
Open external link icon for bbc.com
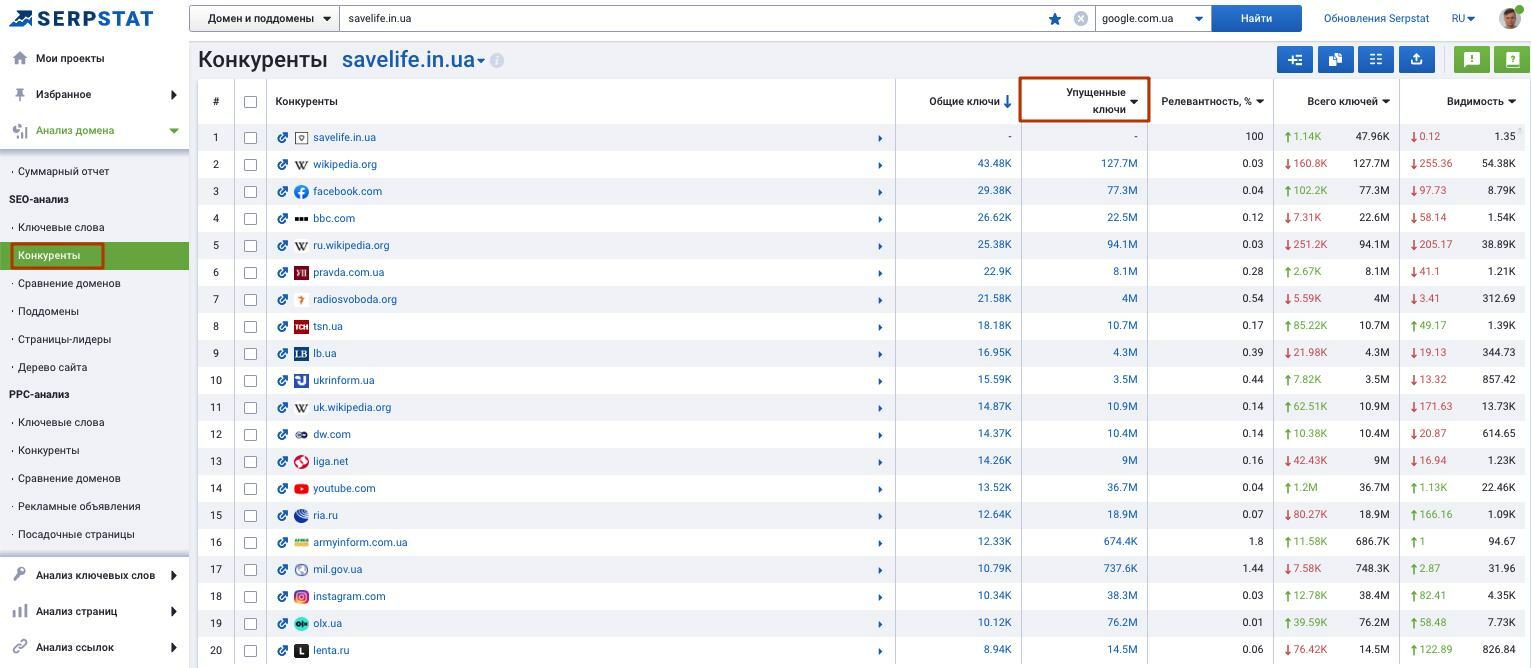click(283, 219)
